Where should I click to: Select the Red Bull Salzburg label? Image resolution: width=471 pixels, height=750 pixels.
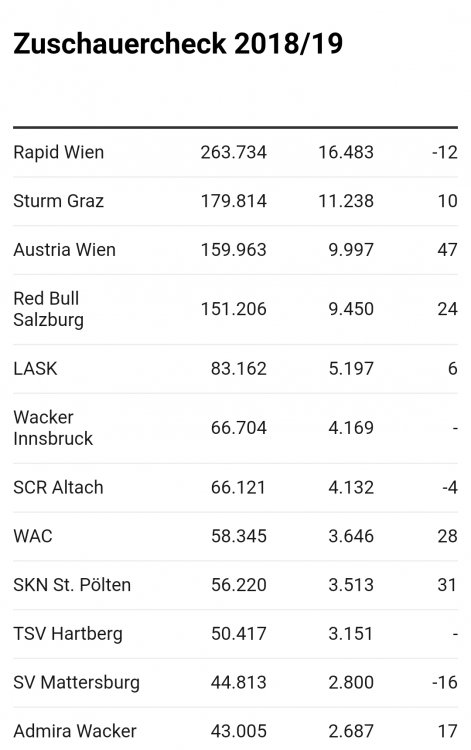click(48, 309)
